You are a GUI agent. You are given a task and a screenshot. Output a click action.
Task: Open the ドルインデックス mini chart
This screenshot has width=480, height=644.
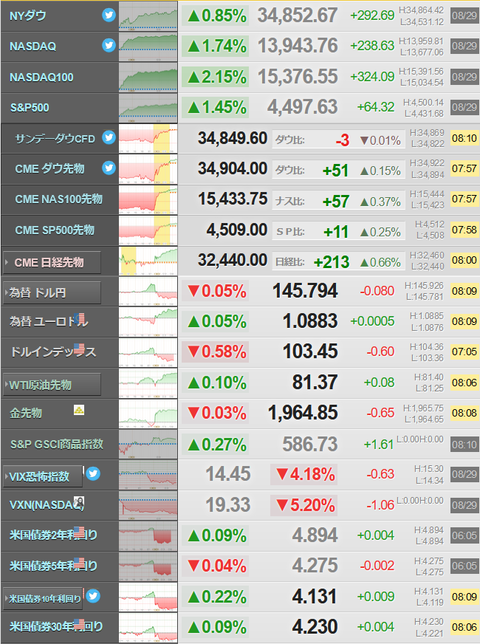pyautogui.click(x=148, y=353)
